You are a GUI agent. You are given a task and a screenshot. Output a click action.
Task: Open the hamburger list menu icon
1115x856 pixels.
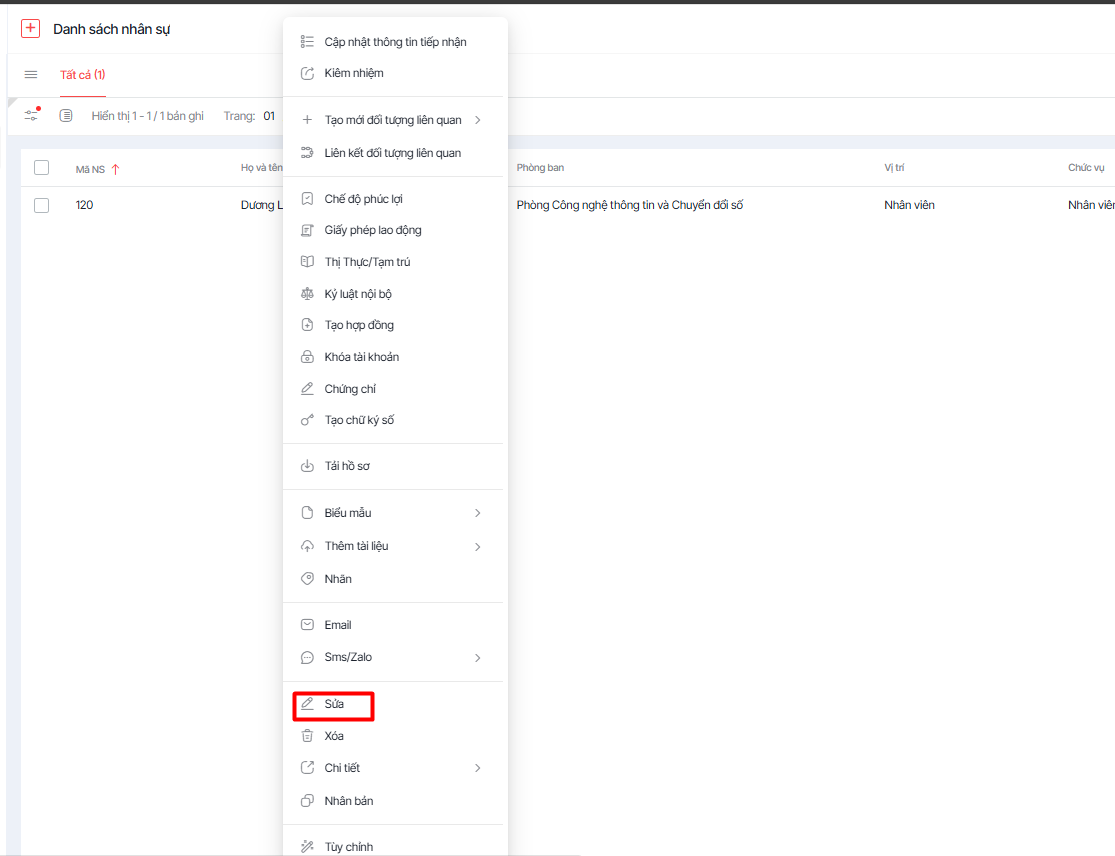pos(31,75)
